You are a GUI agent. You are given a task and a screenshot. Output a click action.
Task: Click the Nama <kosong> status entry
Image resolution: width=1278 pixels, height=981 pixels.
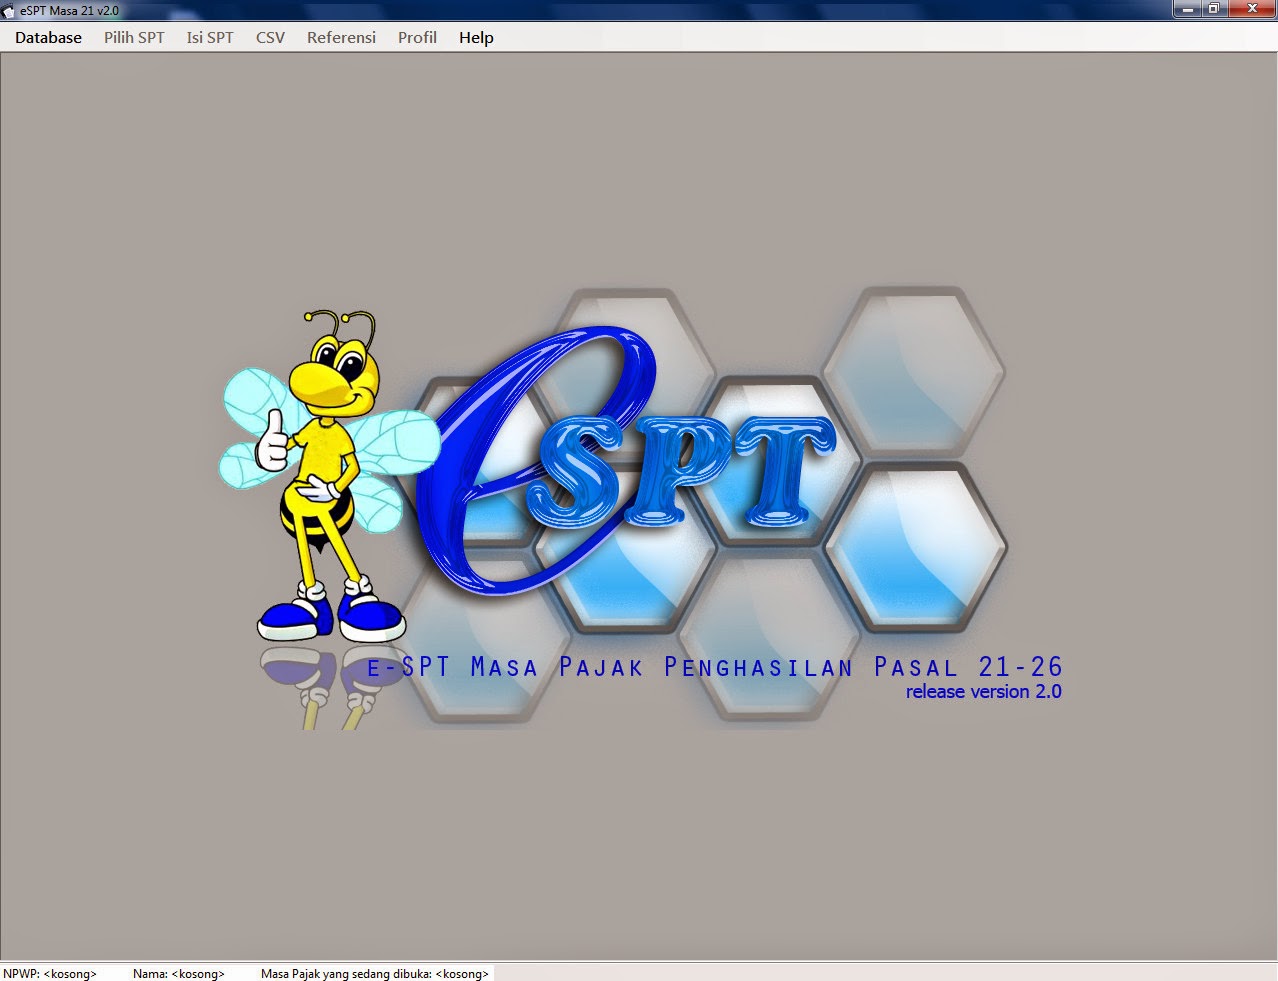pyautogui.click(x=179, y=973)
